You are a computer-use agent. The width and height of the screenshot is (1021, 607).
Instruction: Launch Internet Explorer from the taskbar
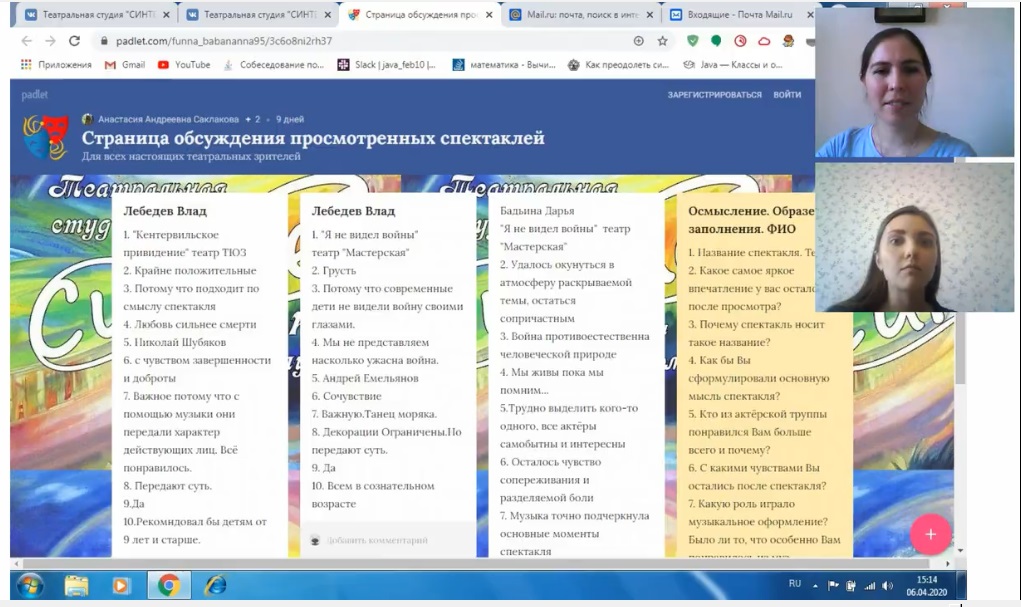(x=216, y=586)
